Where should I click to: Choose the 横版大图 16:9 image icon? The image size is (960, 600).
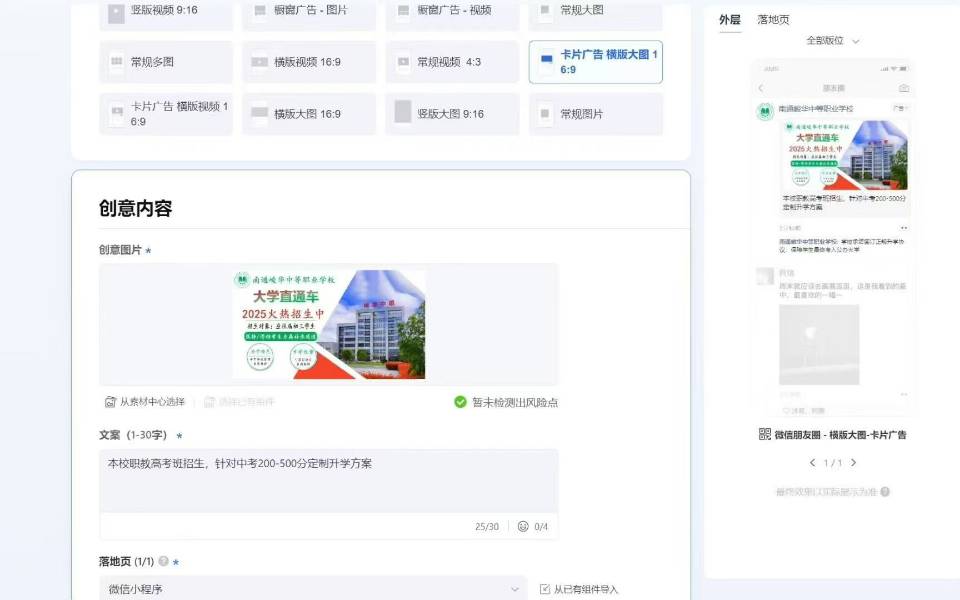tap(260, 113)
